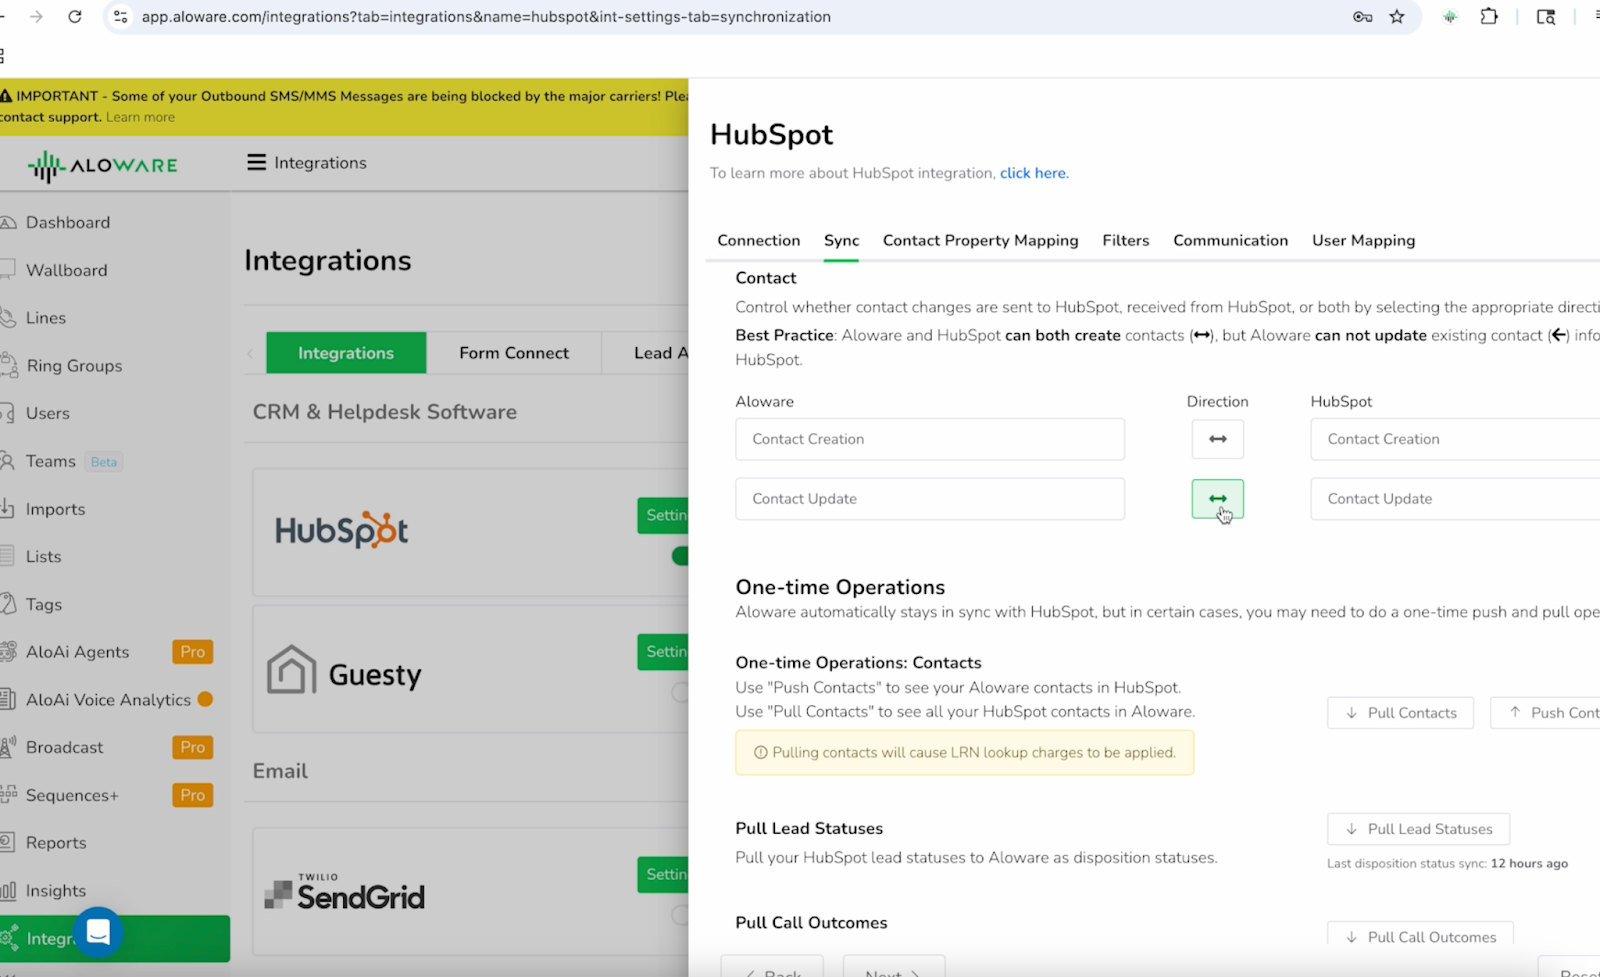
Task: Switch to the Form Connect tab
Action: pyautogui.click(x=514, y=353)
